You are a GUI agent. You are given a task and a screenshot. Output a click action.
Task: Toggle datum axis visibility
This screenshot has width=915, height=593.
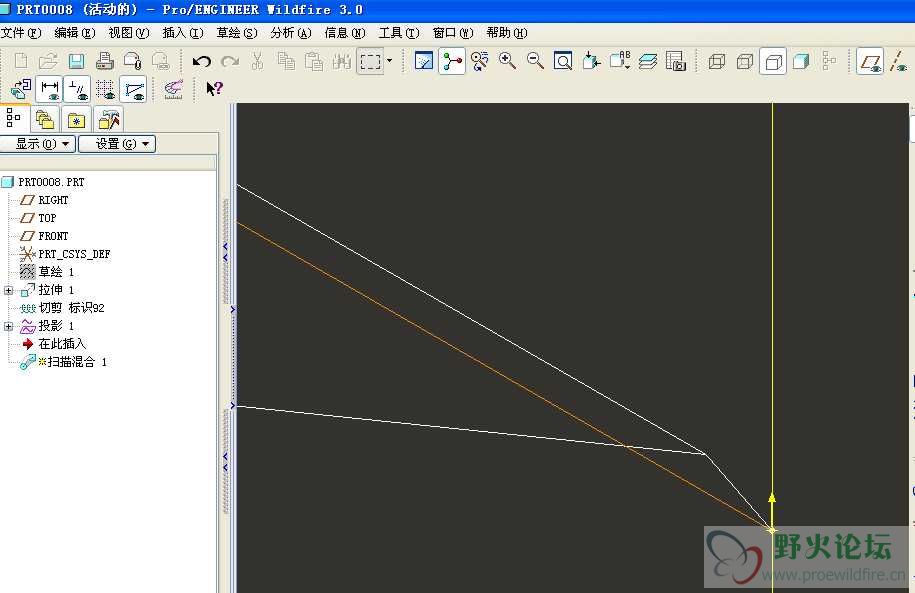[x=898, y=61]
